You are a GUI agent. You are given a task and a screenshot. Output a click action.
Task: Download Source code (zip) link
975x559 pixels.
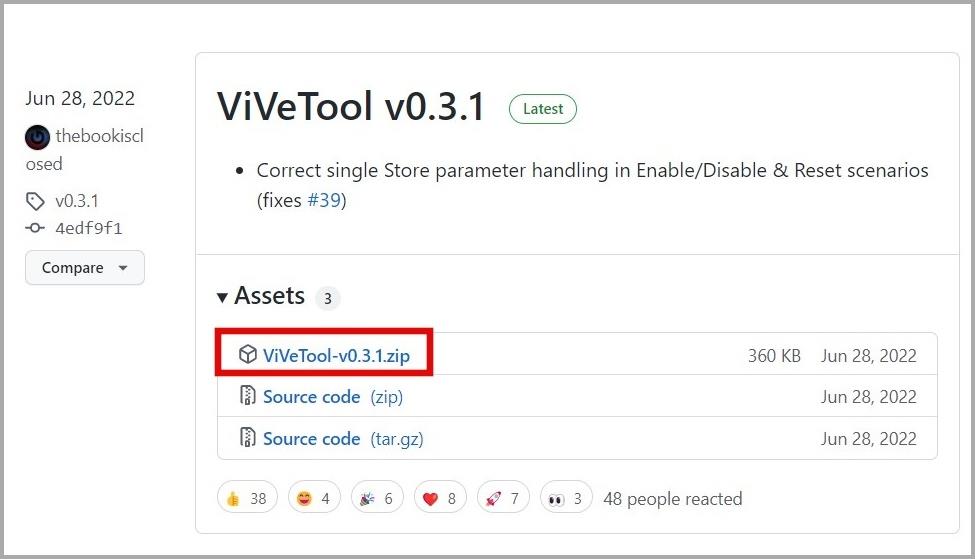(333, 397)
